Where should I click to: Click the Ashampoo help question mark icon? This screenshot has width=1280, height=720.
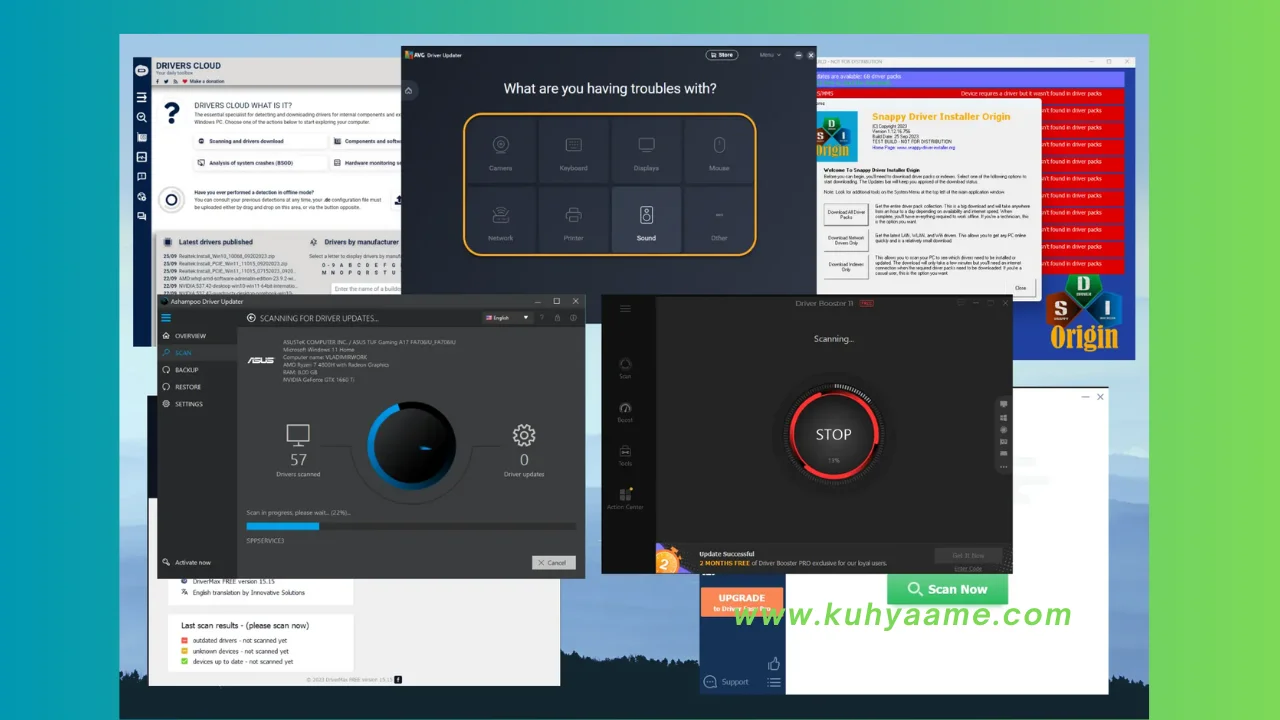point(543,318)
